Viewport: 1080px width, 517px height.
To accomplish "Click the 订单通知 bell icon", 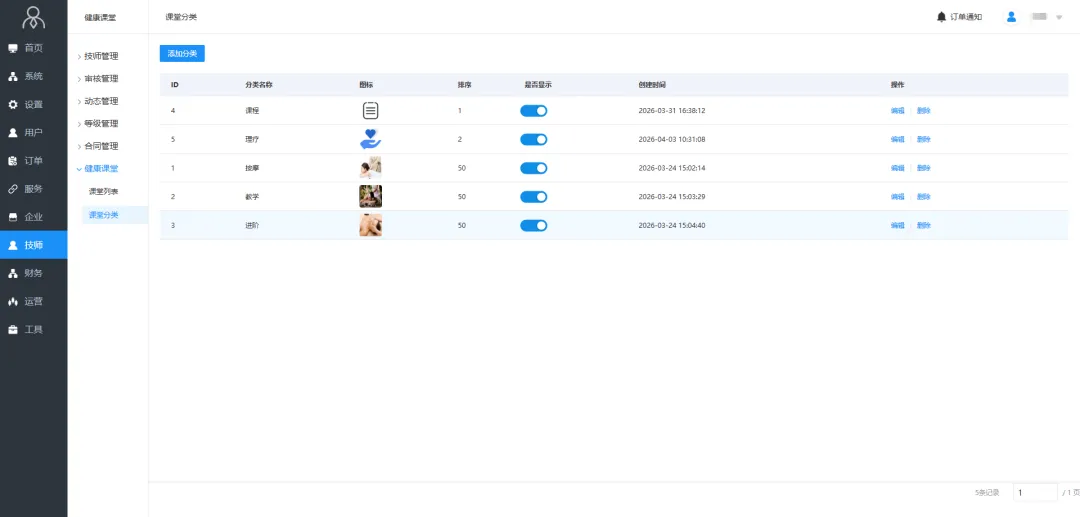I will click(x=941, y=17).
